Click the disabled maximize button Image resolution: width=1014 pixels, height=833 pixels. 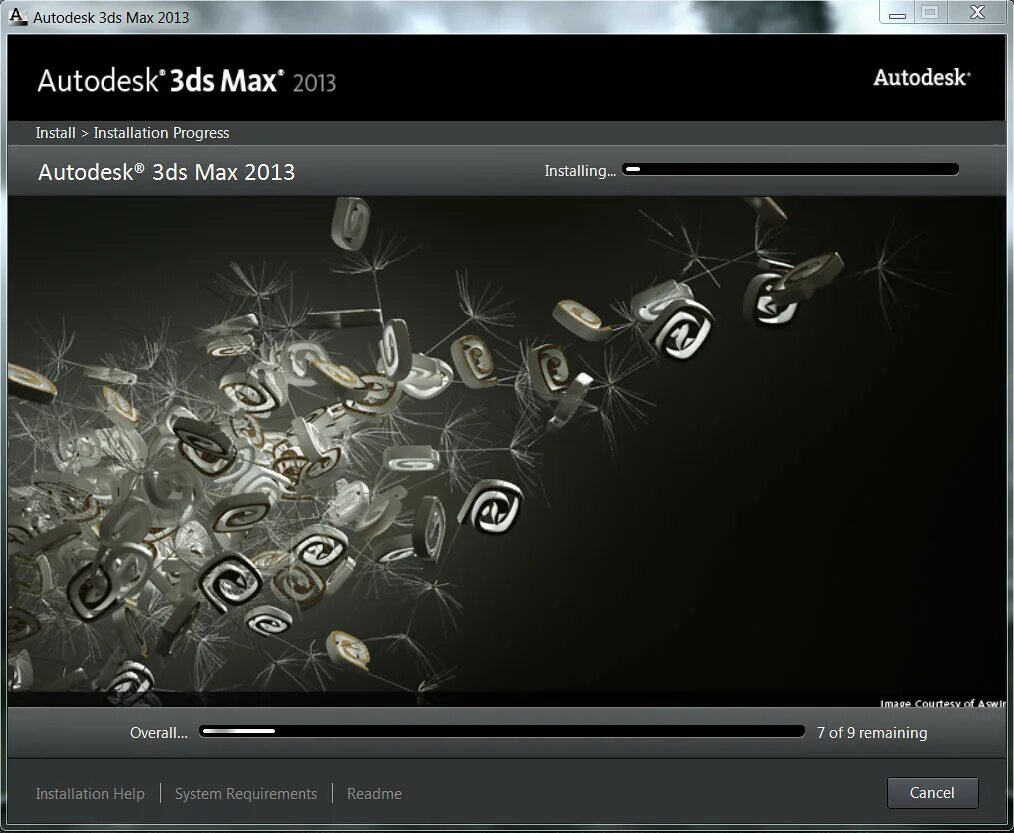point(930,12)
